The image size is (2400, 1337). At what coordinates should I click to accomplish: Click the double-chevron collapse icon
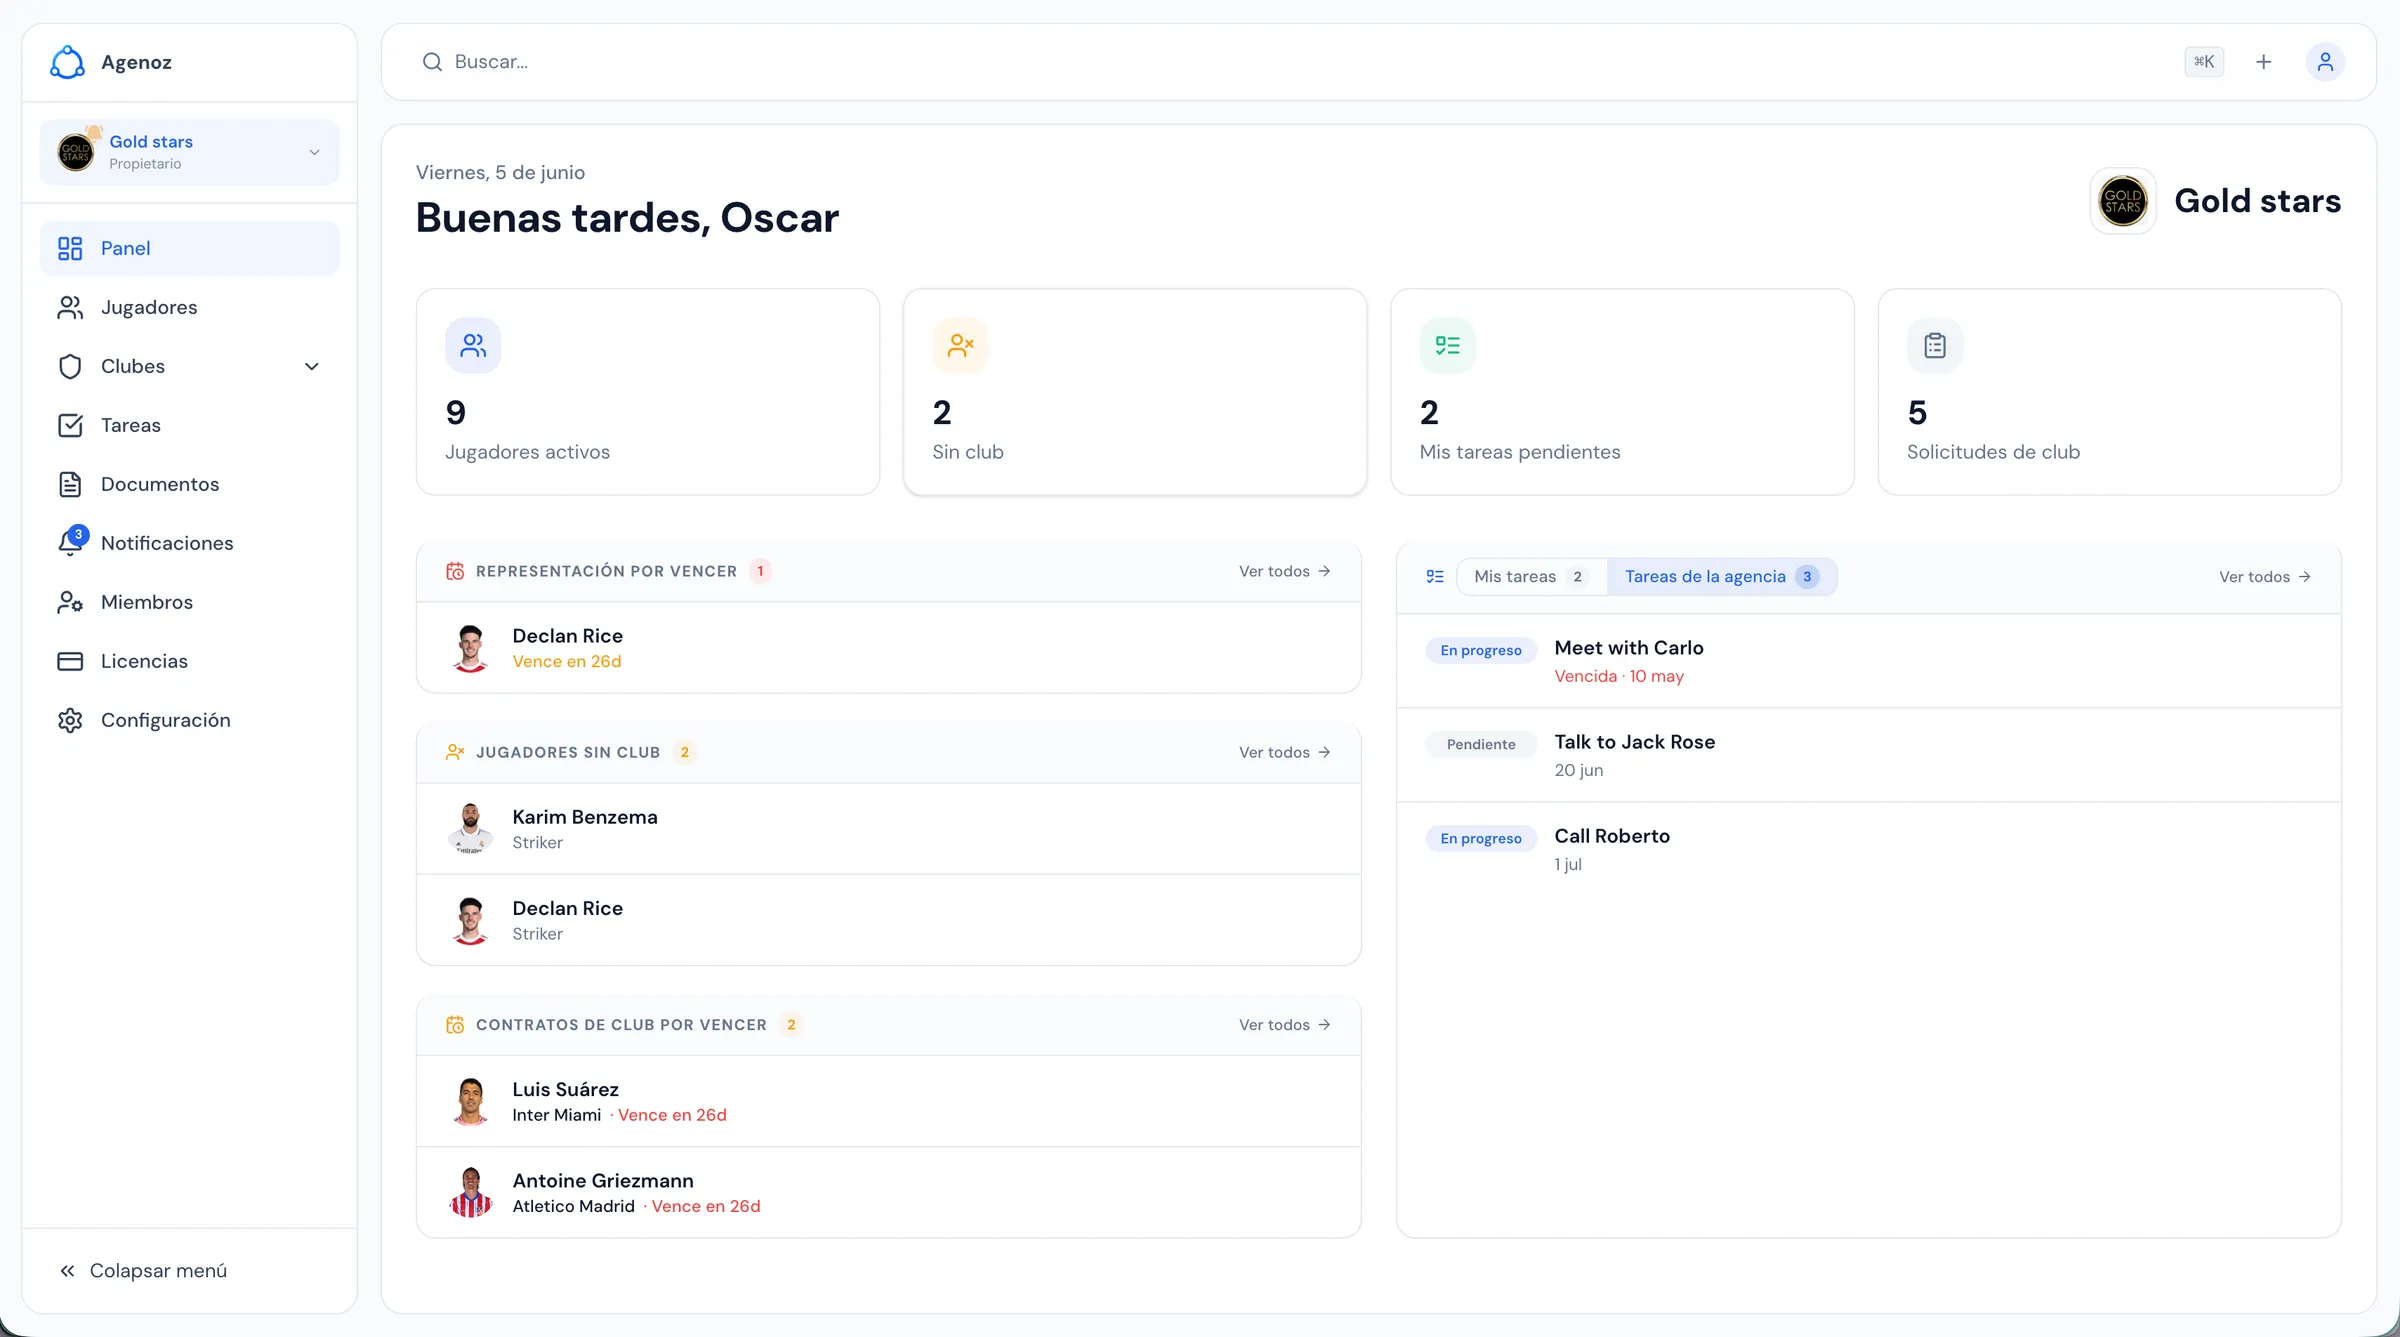(67, 1271)
